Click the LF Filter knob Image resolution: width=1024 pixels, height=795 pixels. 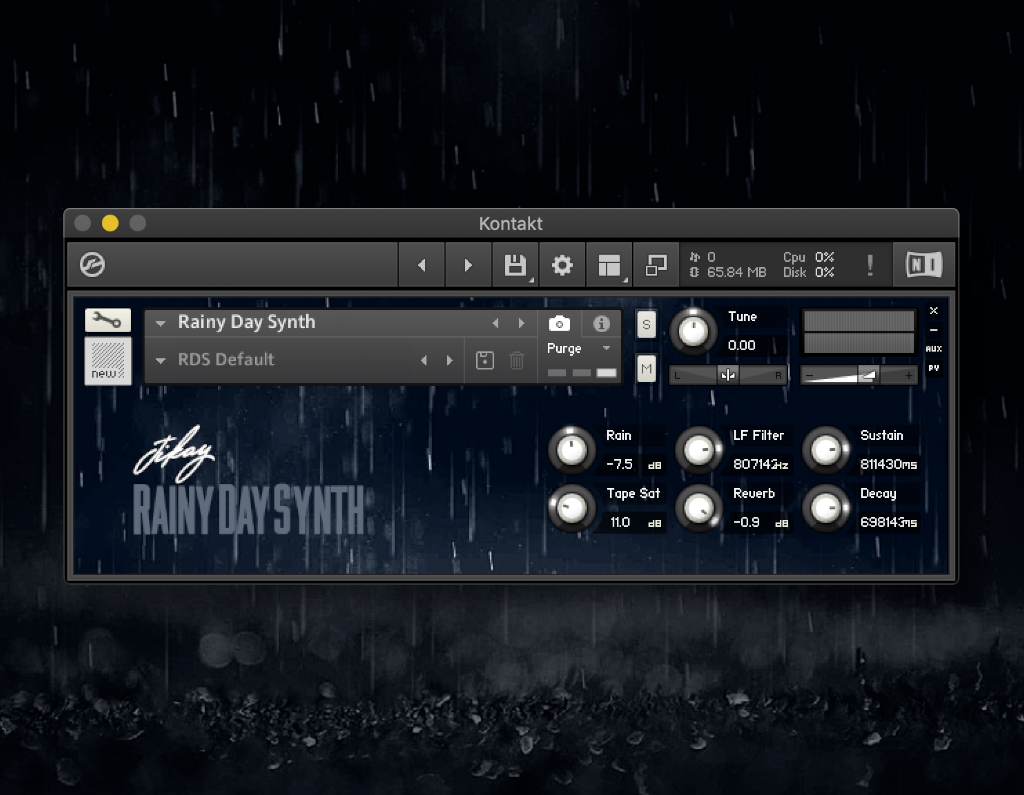[698, 450]
